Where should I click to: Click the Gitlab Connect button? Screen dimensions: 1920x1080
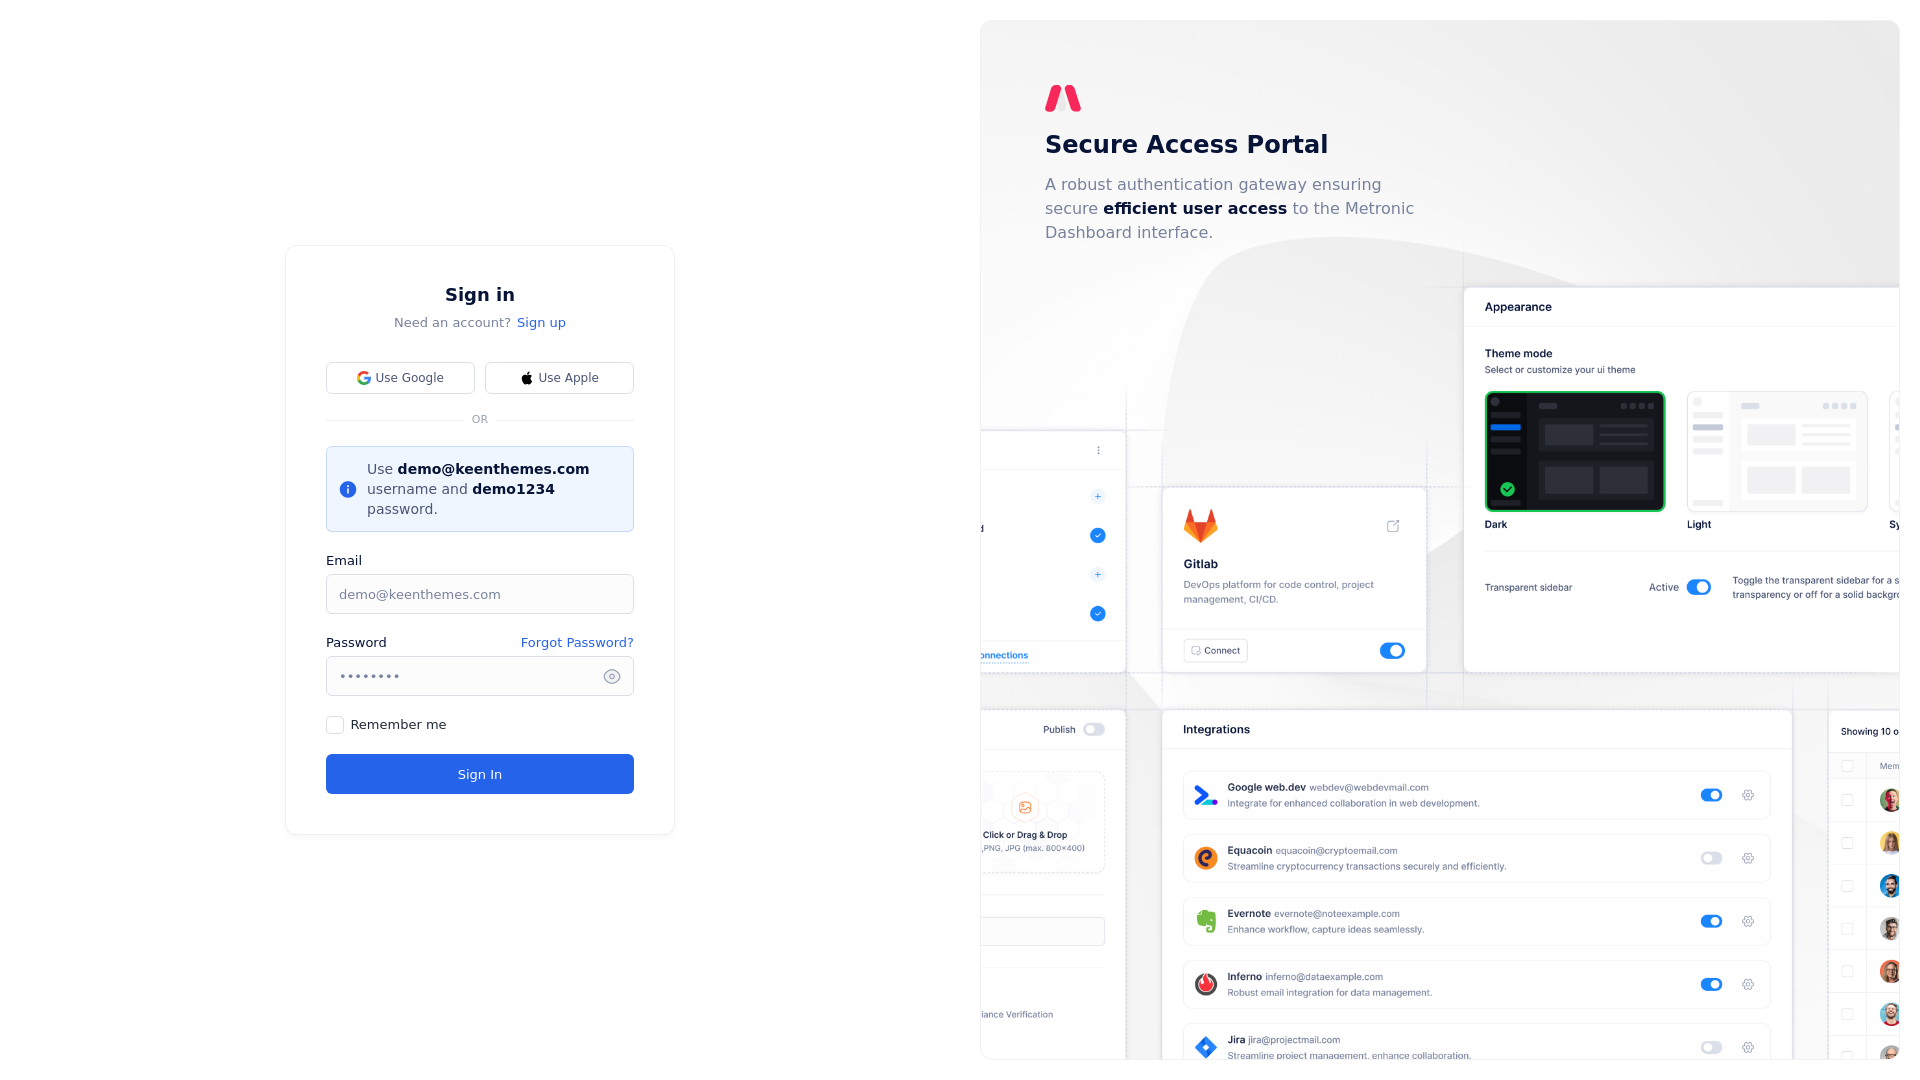(x=1215, y=651)
